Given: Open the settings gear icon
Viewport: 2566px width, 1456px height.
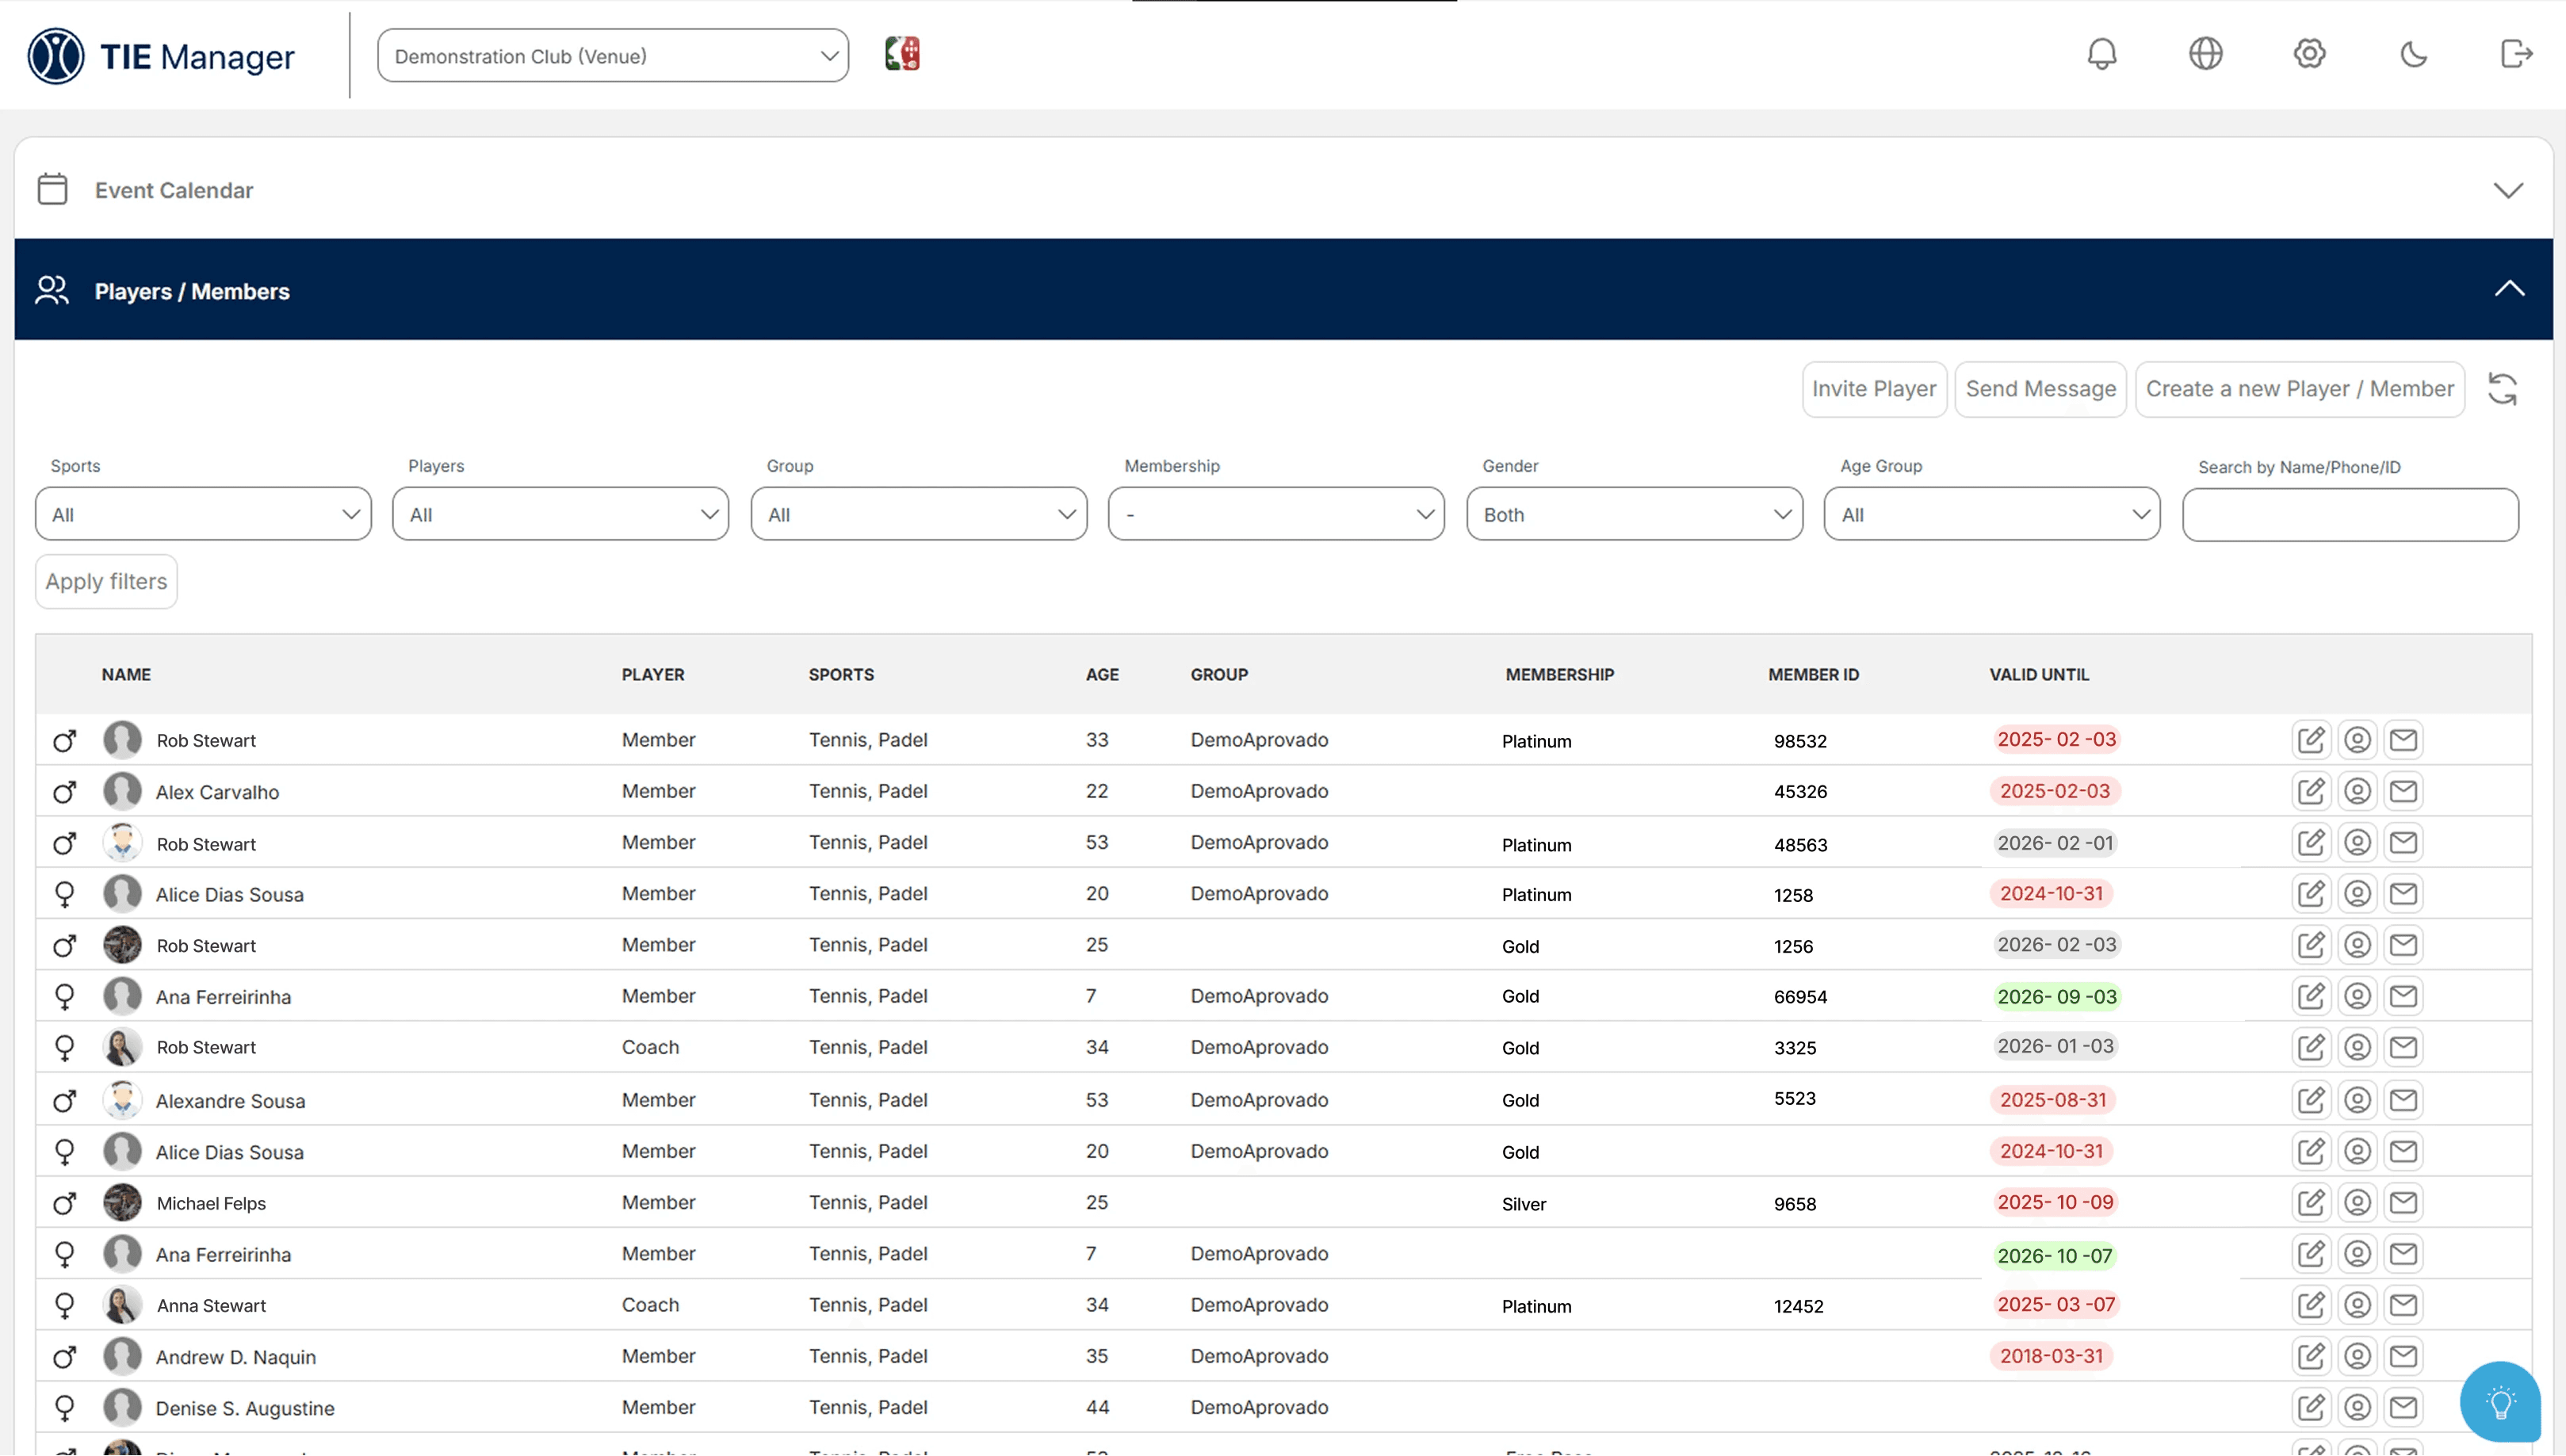Looking at the screenshot, I should click(2309, 54).
